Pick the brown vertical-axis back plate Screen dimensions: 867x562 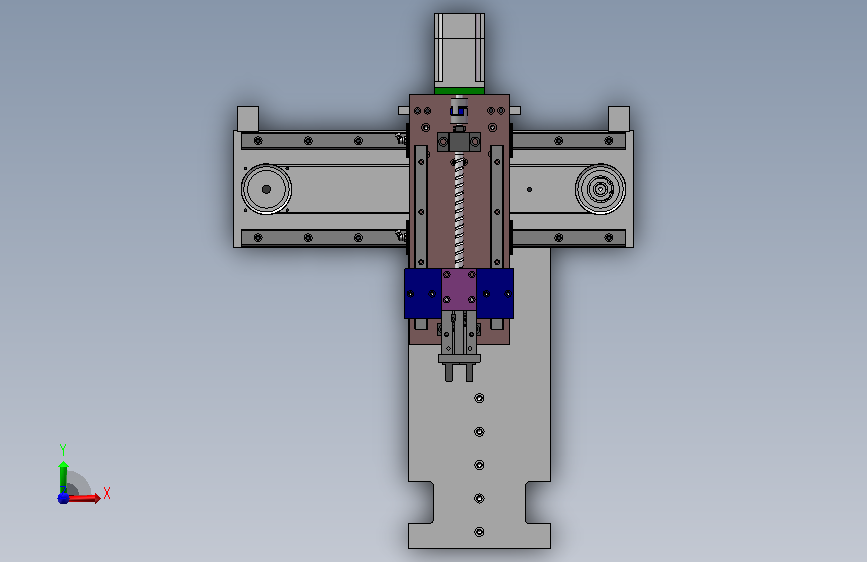[459, 219]
